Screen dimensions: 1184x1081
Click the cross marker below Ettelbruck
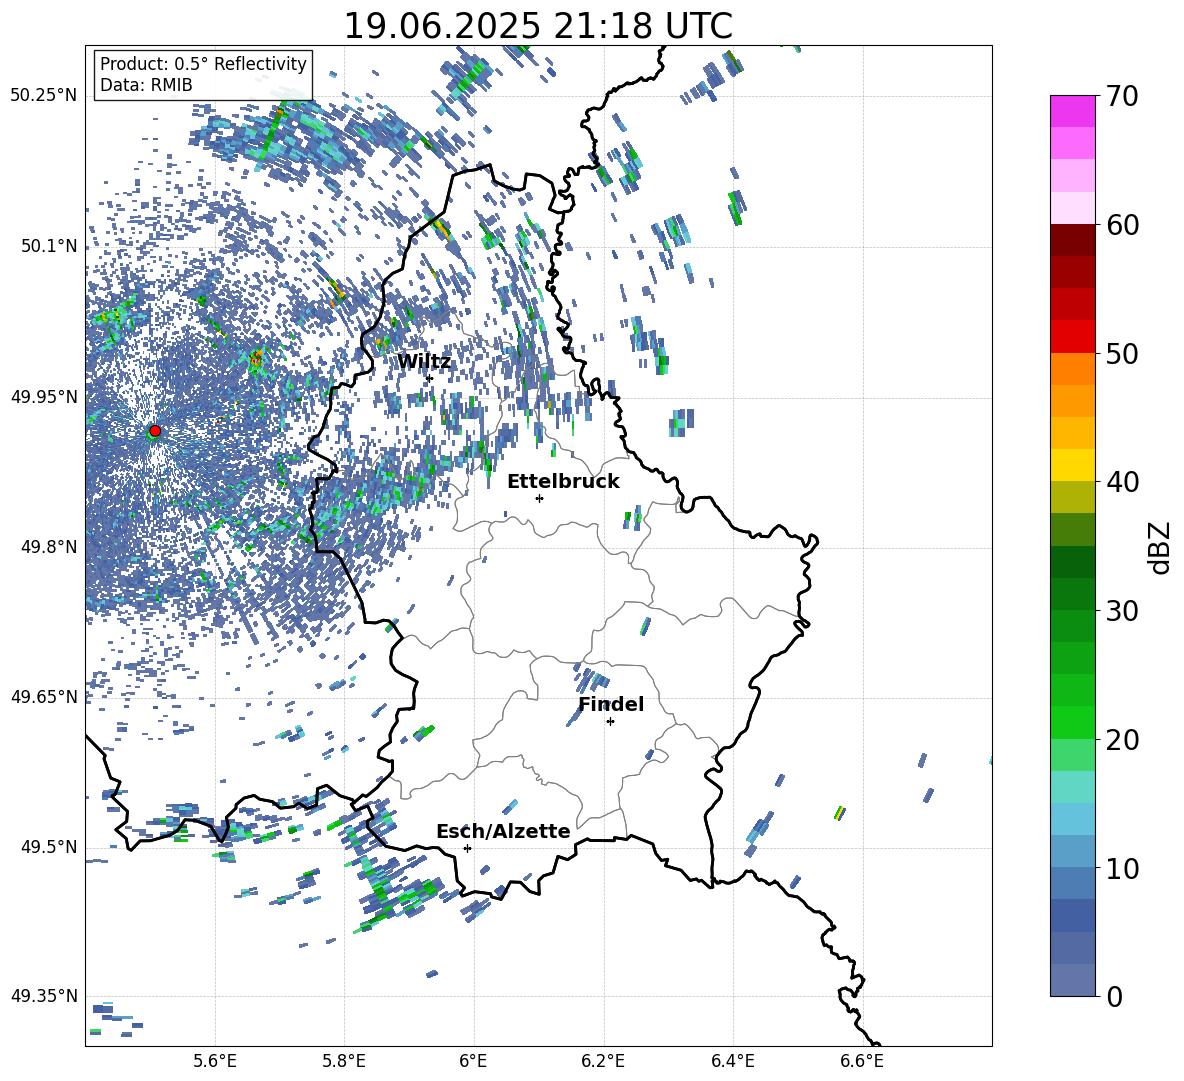coord(539,498)
